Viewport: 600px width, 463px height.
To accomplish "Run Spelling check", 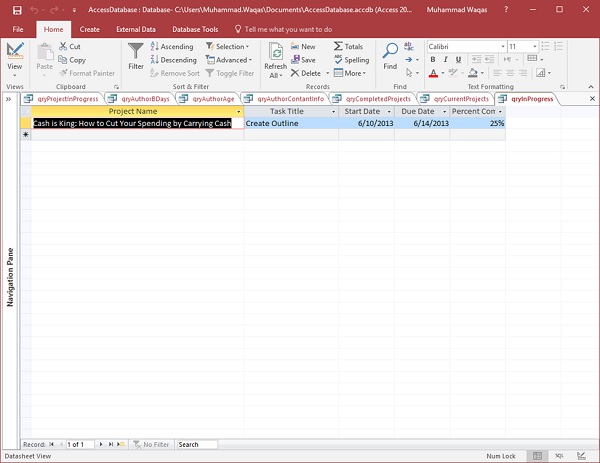I will coord(350,59).
